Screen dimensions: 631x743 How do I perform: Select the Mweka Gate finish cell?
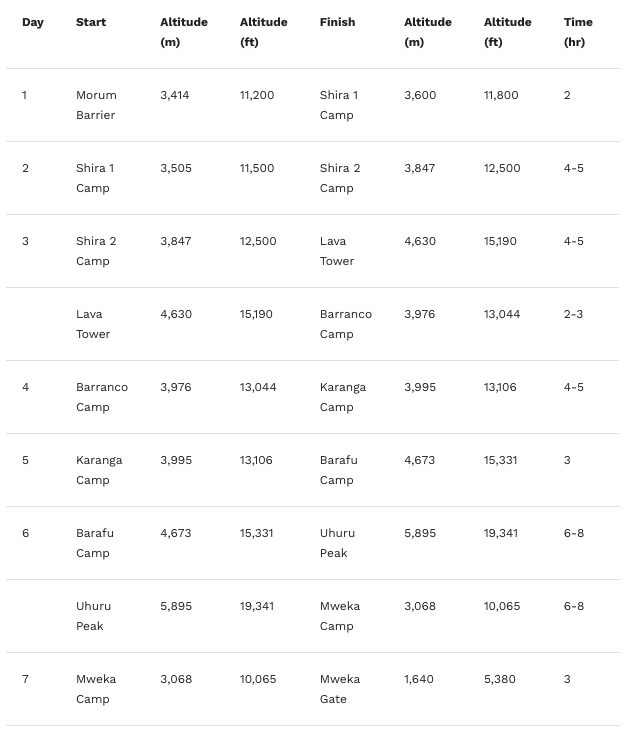tap(340, 689)
